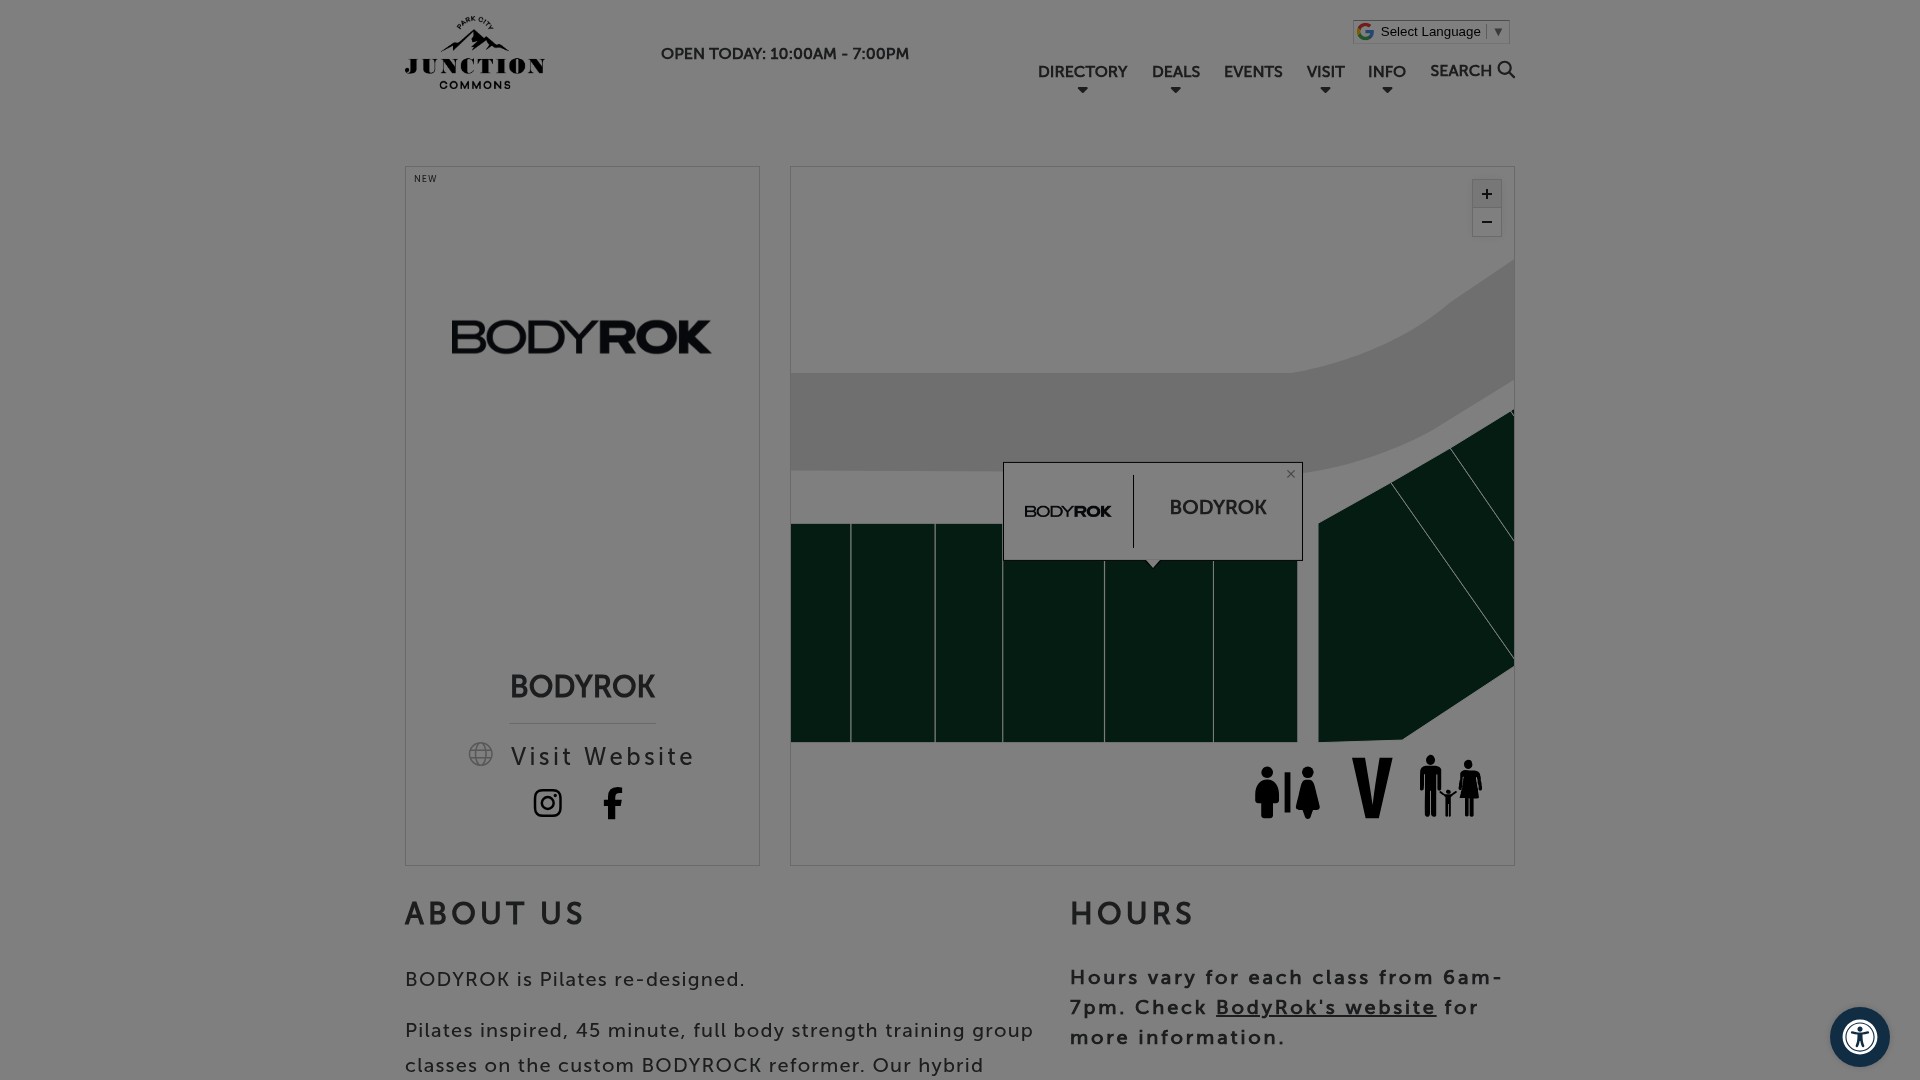Viewport: 1920px width, 1080px height.
Task: Open the DEALS menu
Action: tap(1176, 72)
